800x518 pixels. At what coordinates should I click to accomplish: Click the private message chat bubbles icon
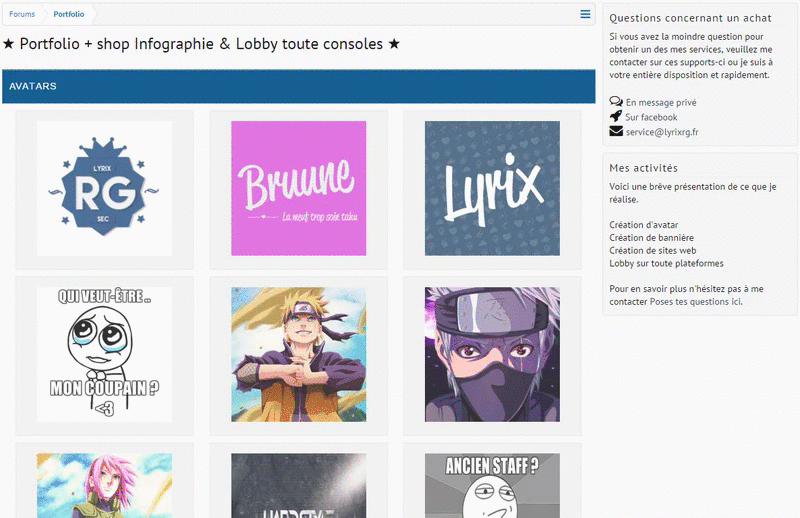(x=616, y=102)
